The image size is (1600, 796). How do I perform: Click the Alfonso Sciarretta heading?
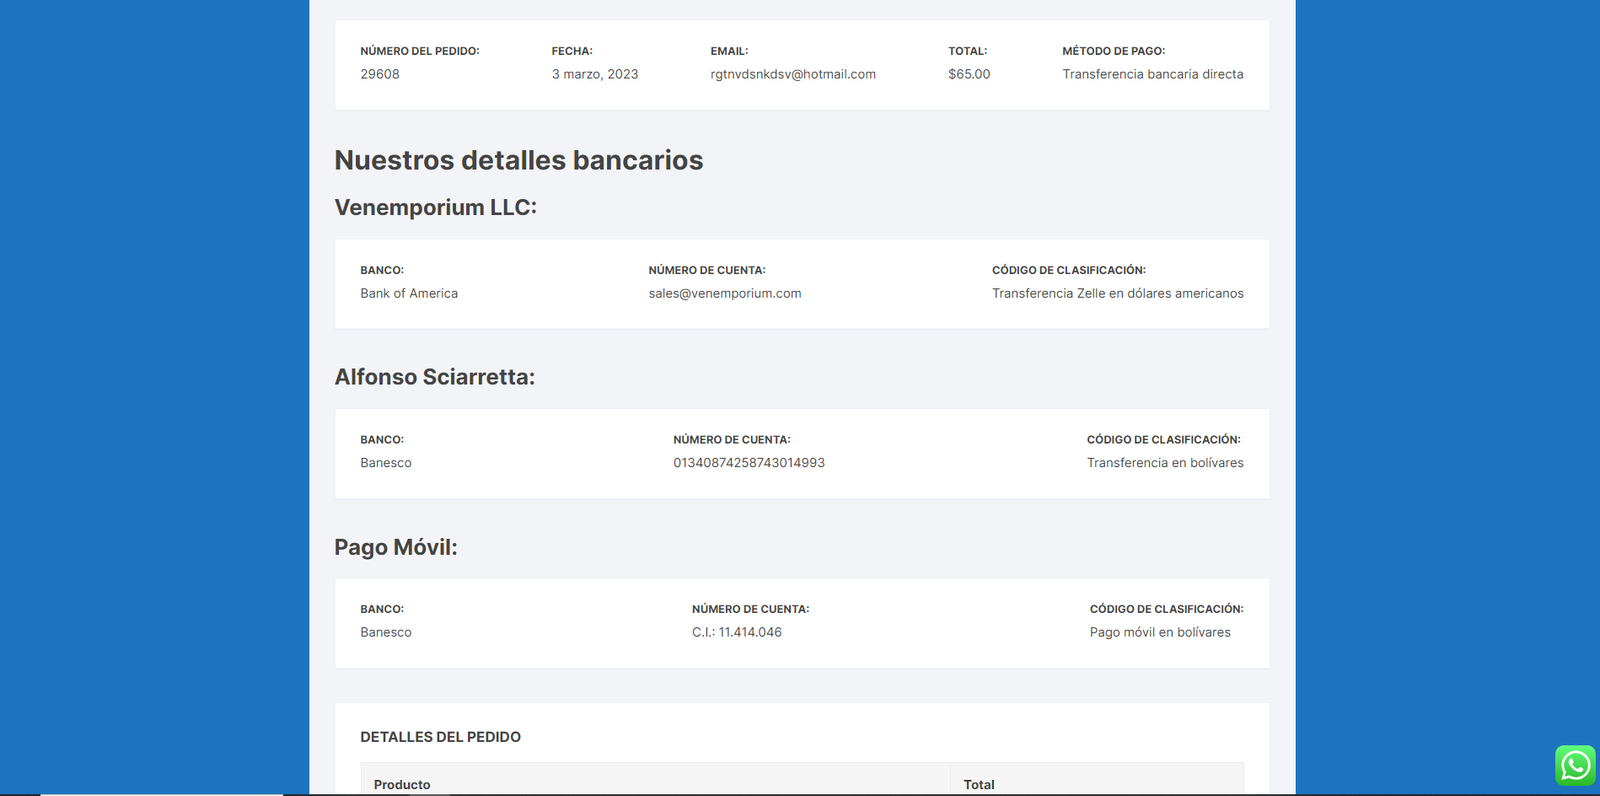[x=435, y=377]
